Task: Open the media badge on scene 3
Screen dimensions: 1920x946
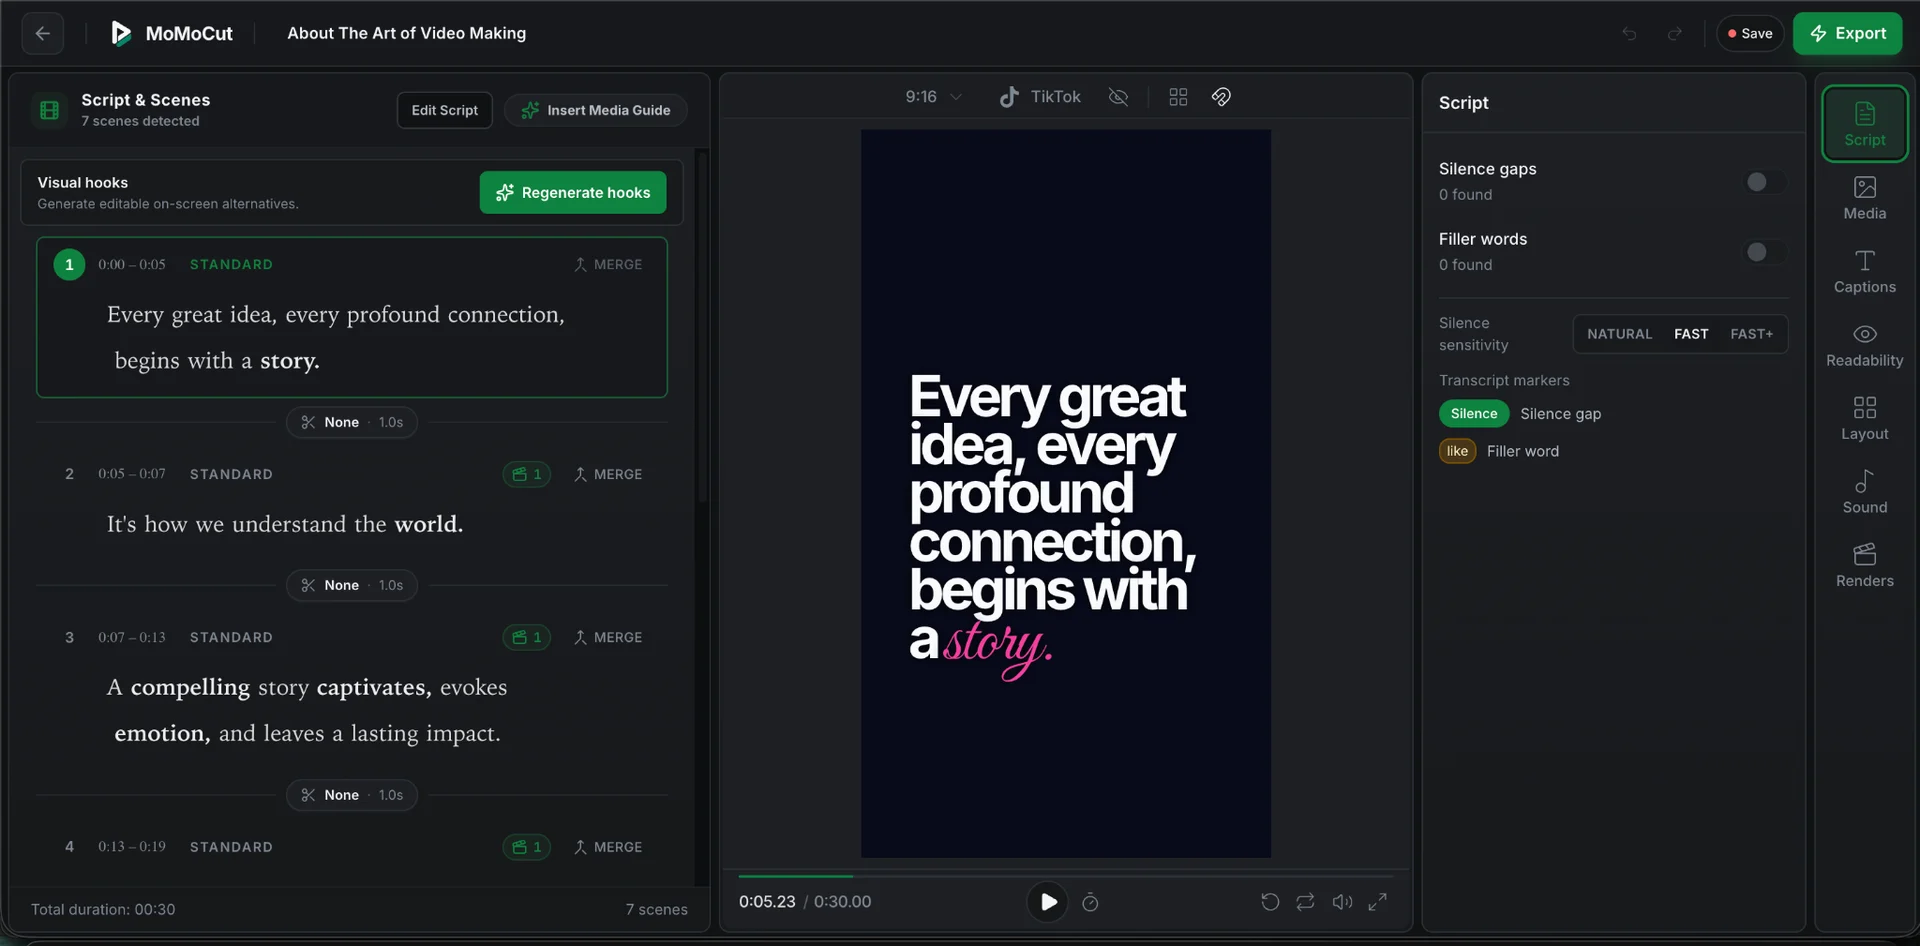Action: click(x=527, y=637)
